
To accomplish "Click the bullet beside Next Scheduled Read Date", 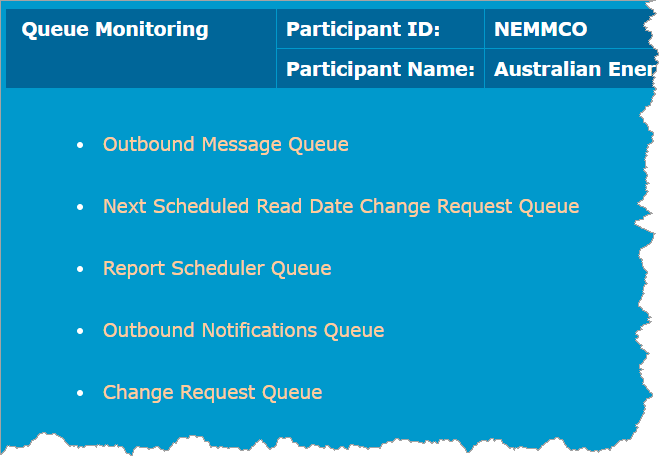I will tap(81, 208).
